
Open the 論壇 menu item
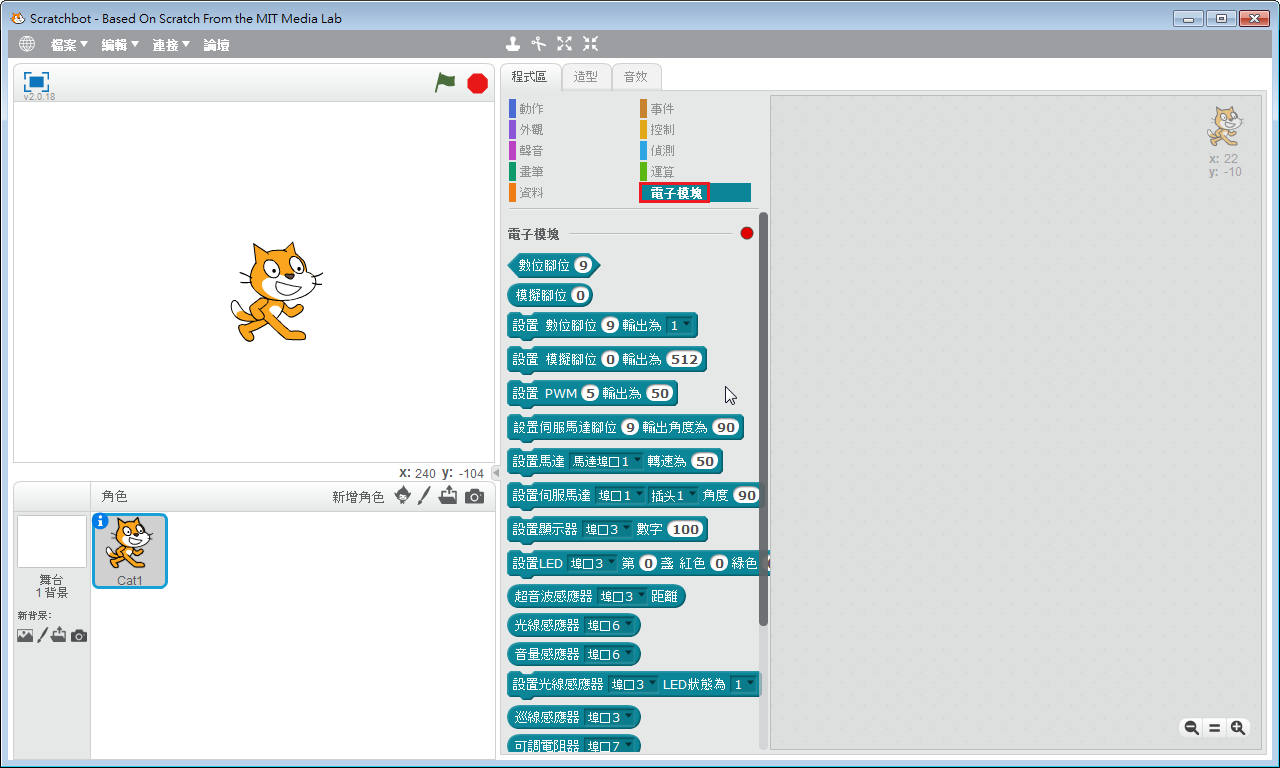(x=216, y=45)
